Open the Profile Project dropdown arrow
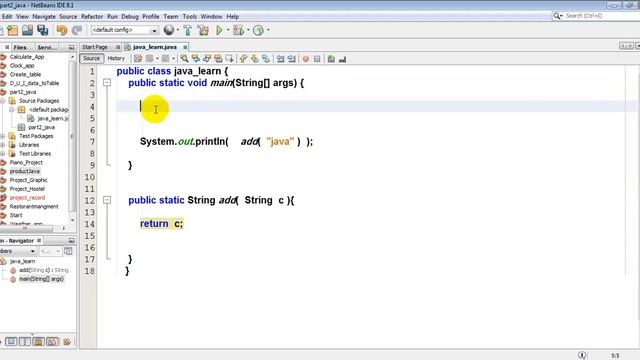640x360 pixels. (268, 30)
